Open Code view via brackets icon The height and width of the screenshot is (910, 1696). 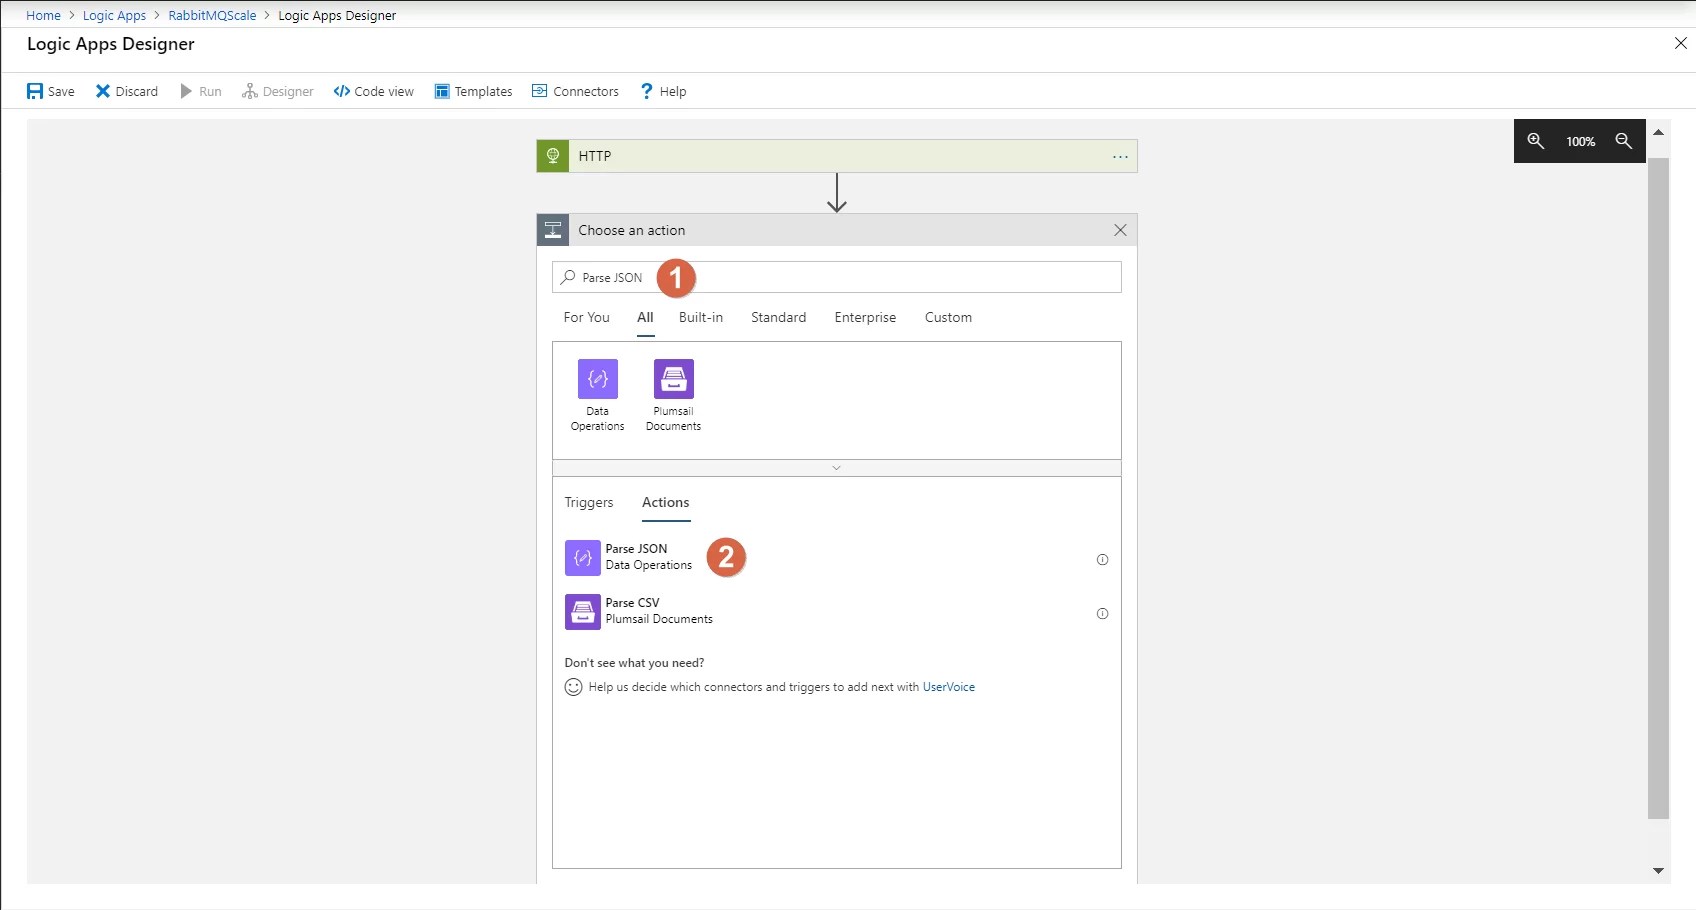tap(342, 91)
